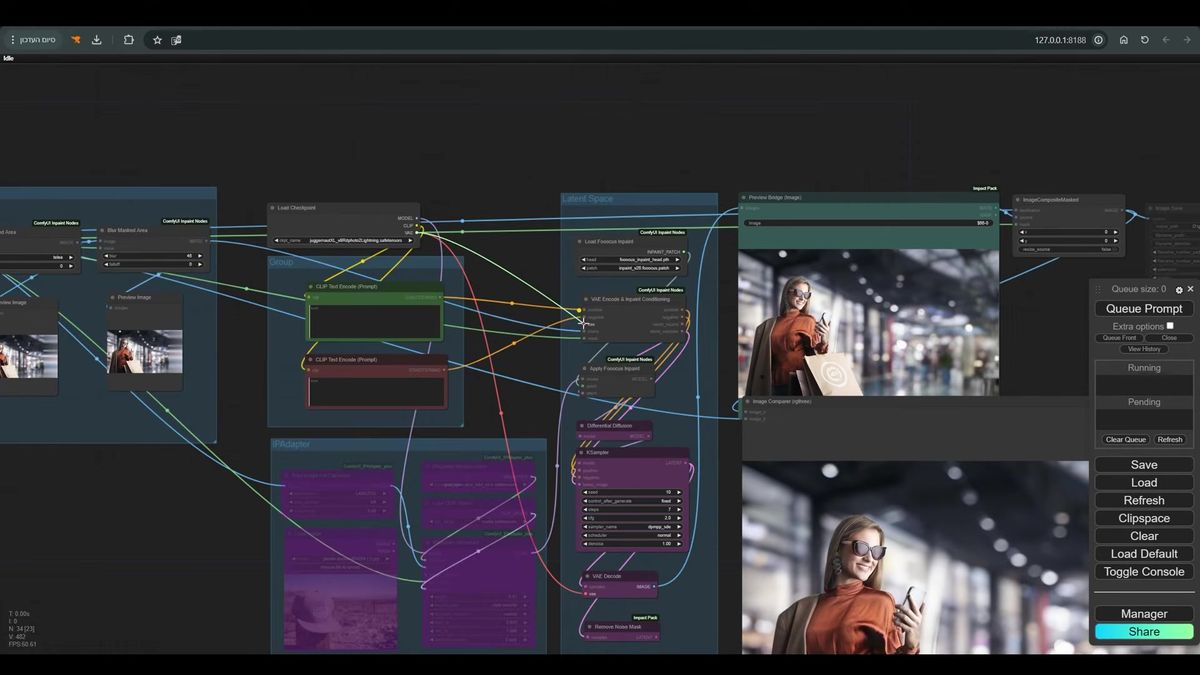Bookmark the page with the star icon

pyautogui.click(x=157, y=40)
